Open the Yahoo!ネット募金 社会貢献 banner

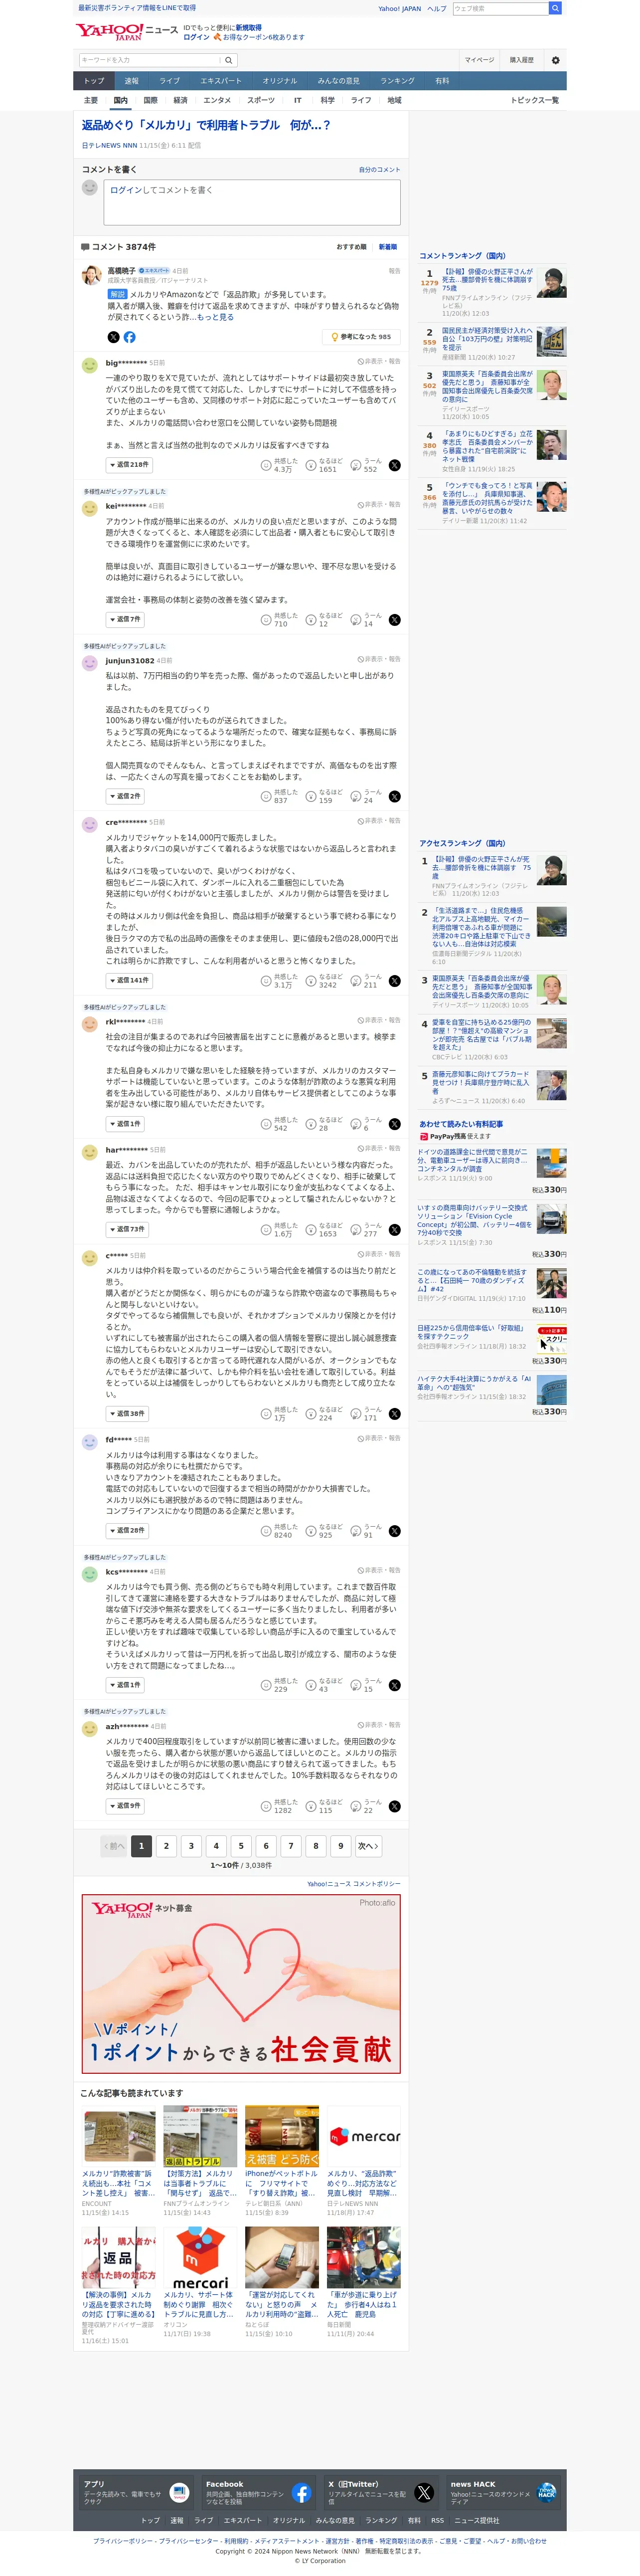(241, 1984)
